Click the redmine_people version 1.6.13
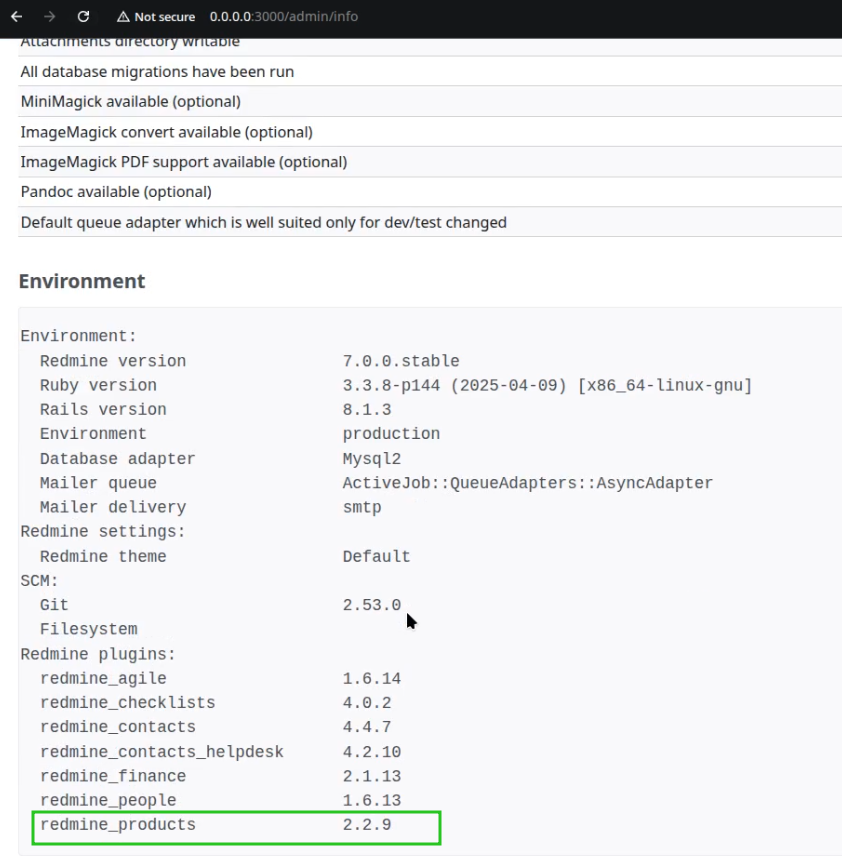 pyautogui.click(x=371, y=800)
